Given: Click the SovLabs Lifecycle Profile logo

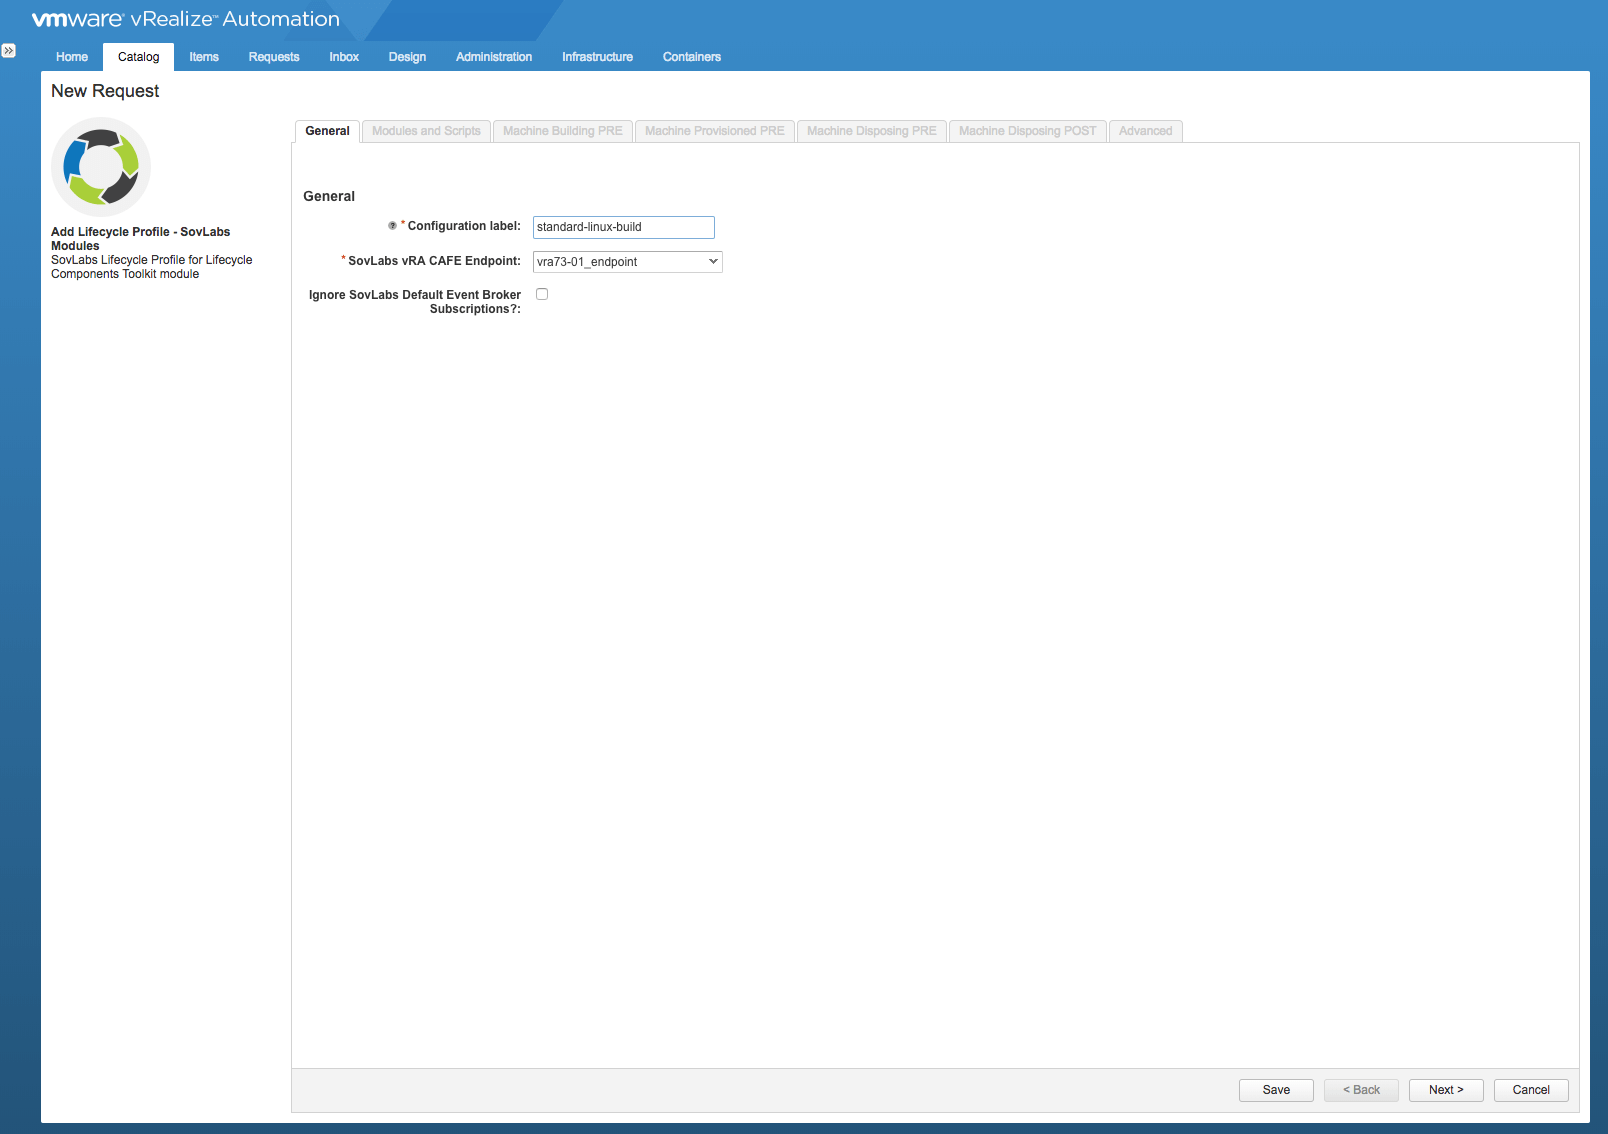Looking at the screenshot, I should [101, 167].
